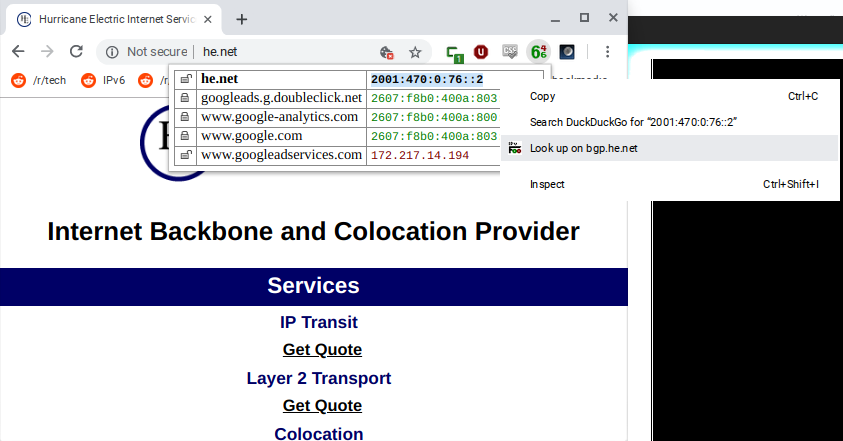Click the IPv6 address for www.google-analytics.com
Image resolution: width=843 pixels, height=441 pixels.
click(434, 117)
